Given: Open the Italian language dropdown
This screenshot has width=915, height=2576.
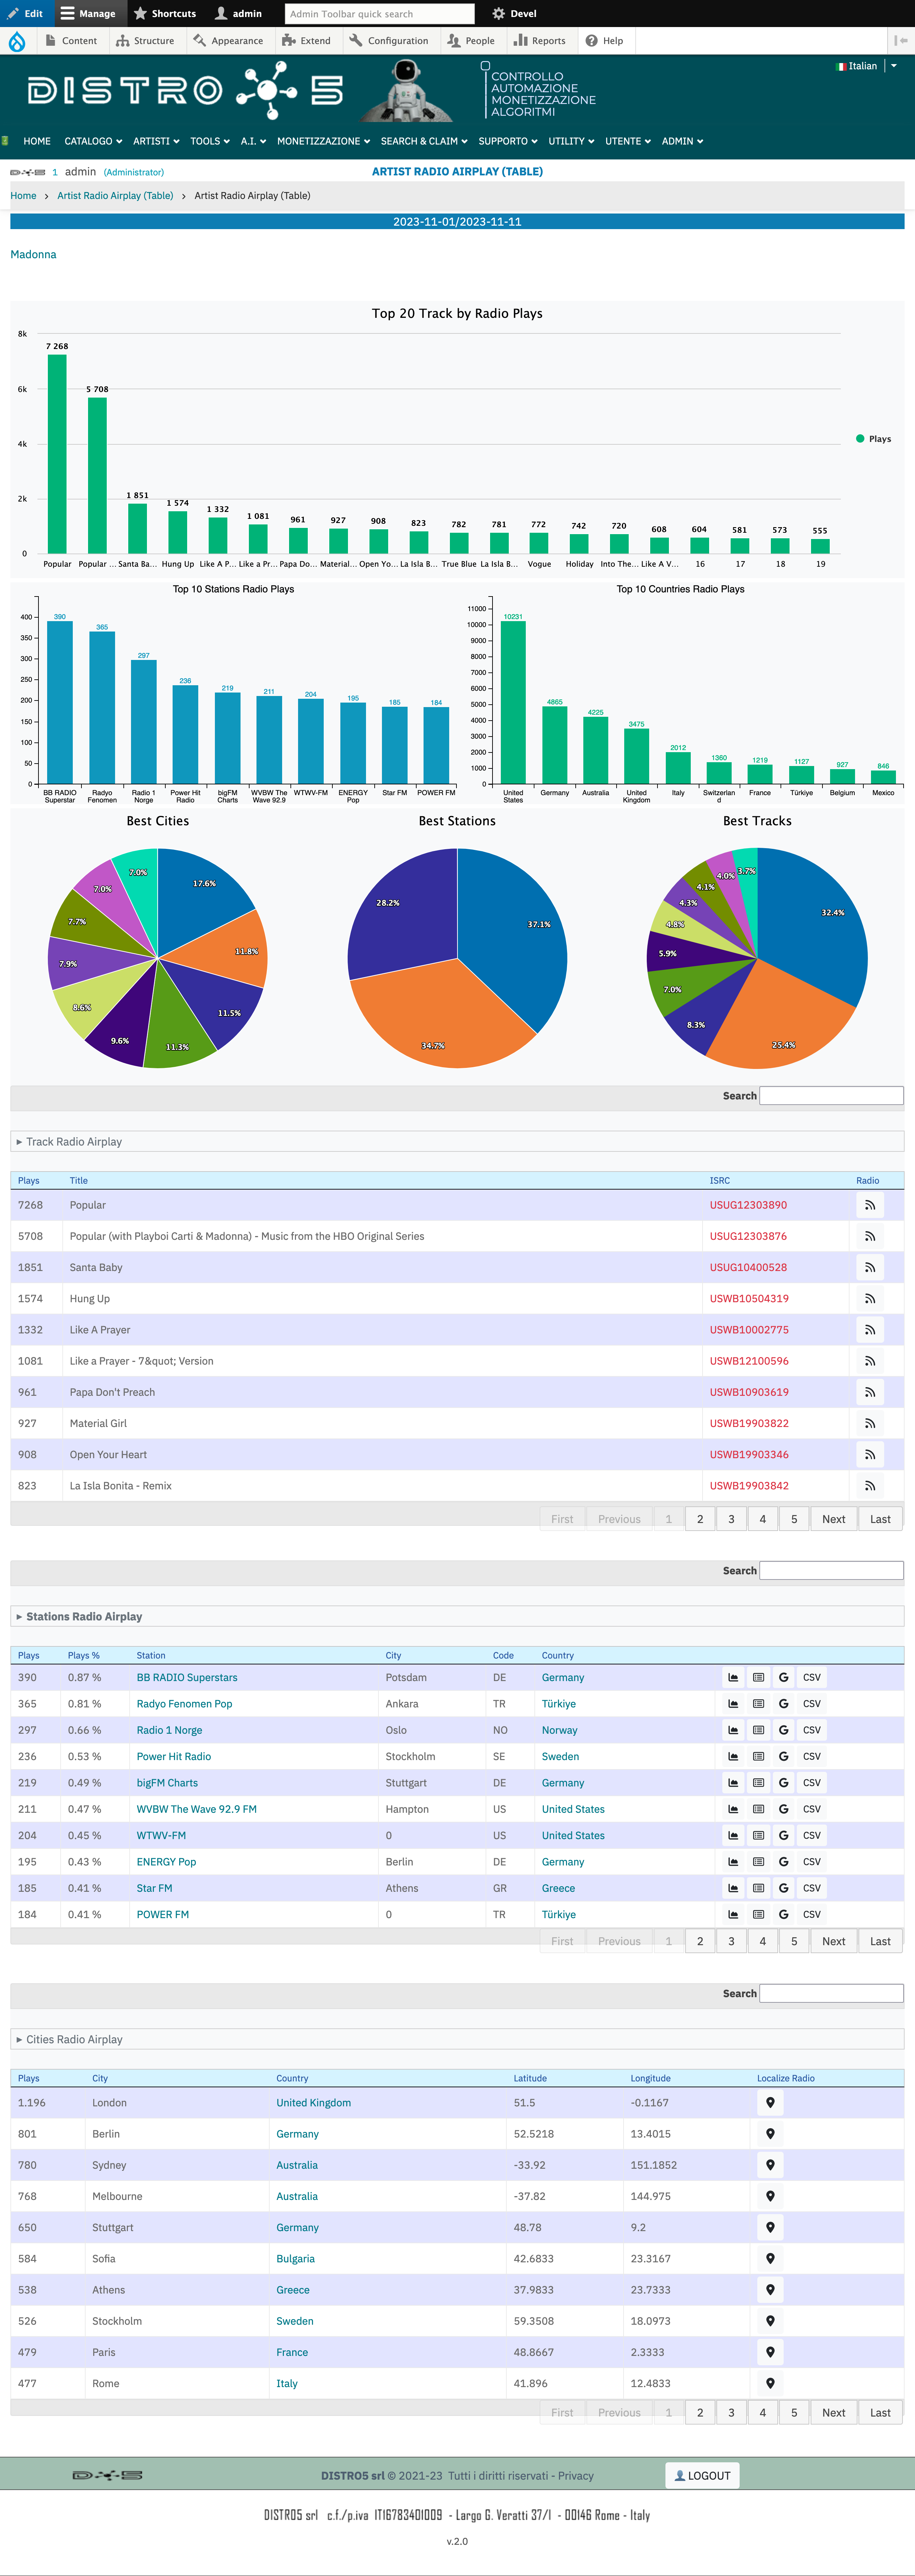Looking at the screenshot, I should coord(894,66).
